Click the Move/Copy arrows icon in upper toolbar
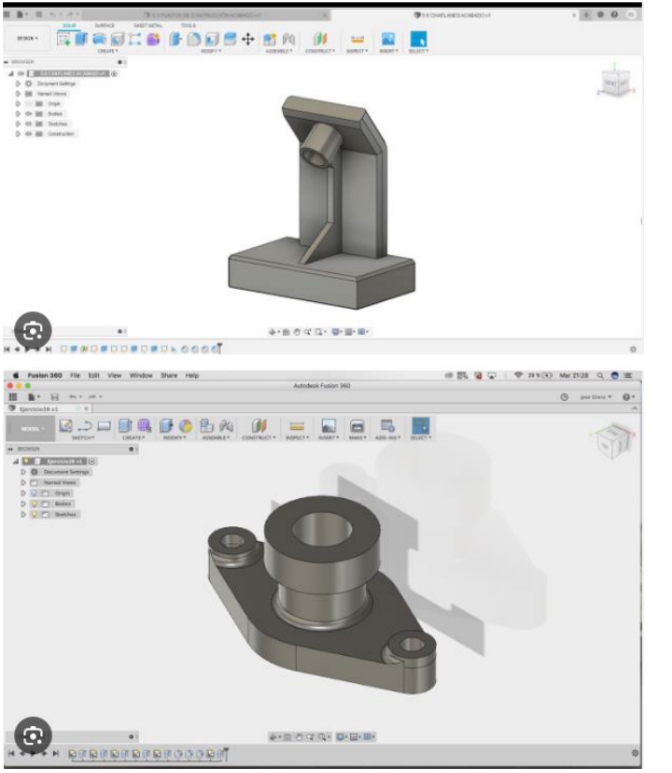The height and width of the screenshot is (773, 672). [x=248, y=38]
